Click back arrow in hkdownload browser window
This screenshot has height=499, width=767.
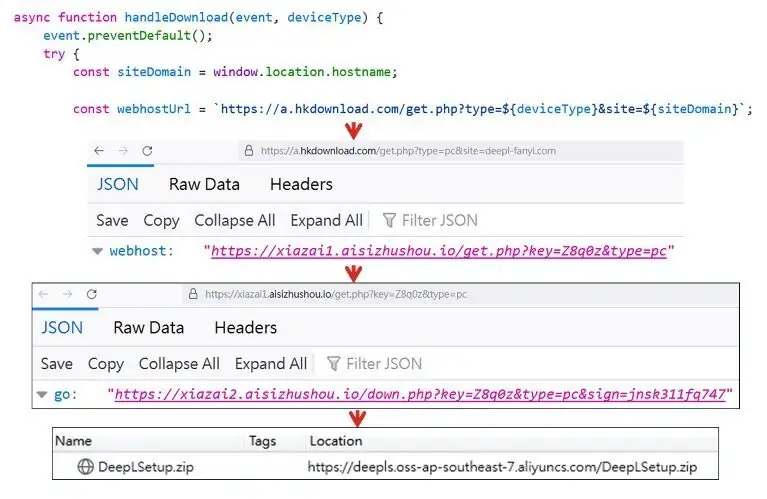[x=99, y=151]
